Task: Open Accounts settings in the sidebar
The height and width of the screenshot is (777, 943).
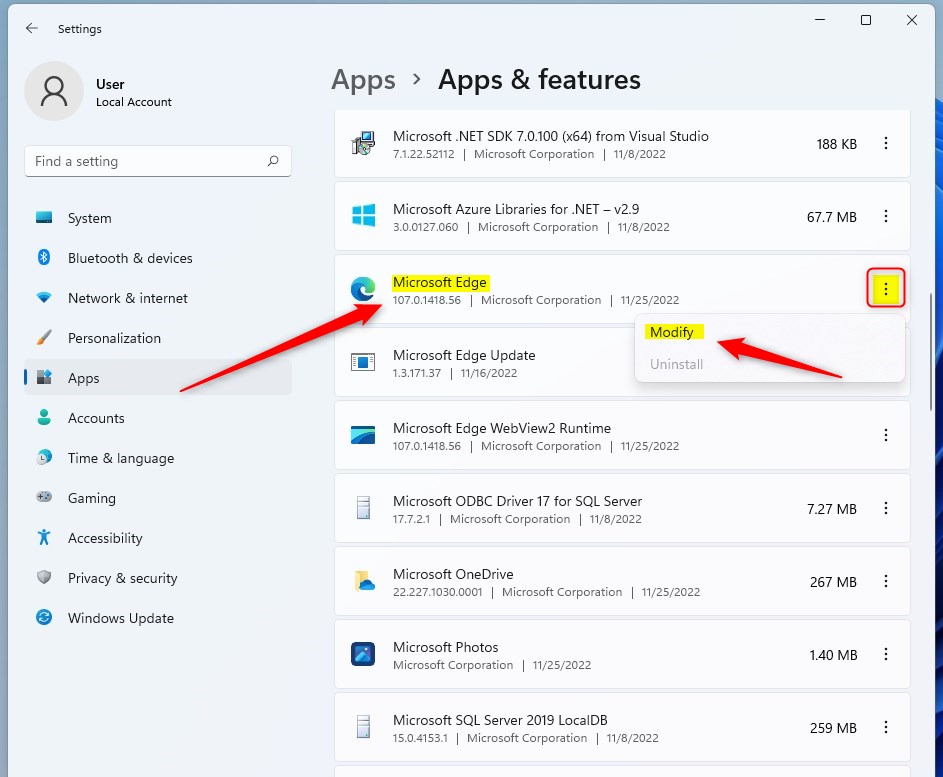Action: click(96, 418)
